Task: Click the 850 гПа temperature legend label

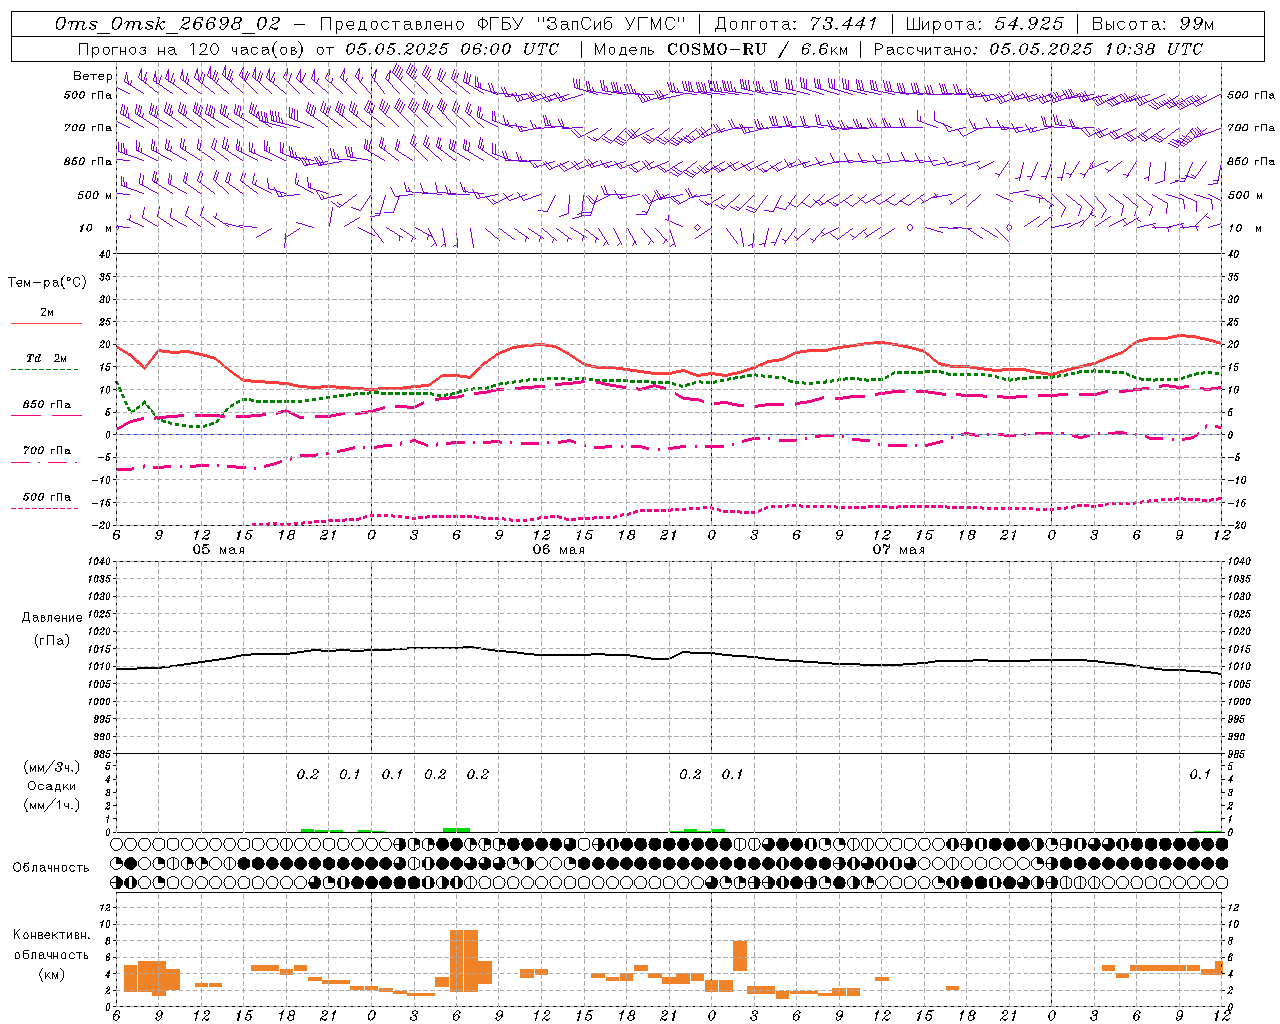Action: tap(46, 404)
